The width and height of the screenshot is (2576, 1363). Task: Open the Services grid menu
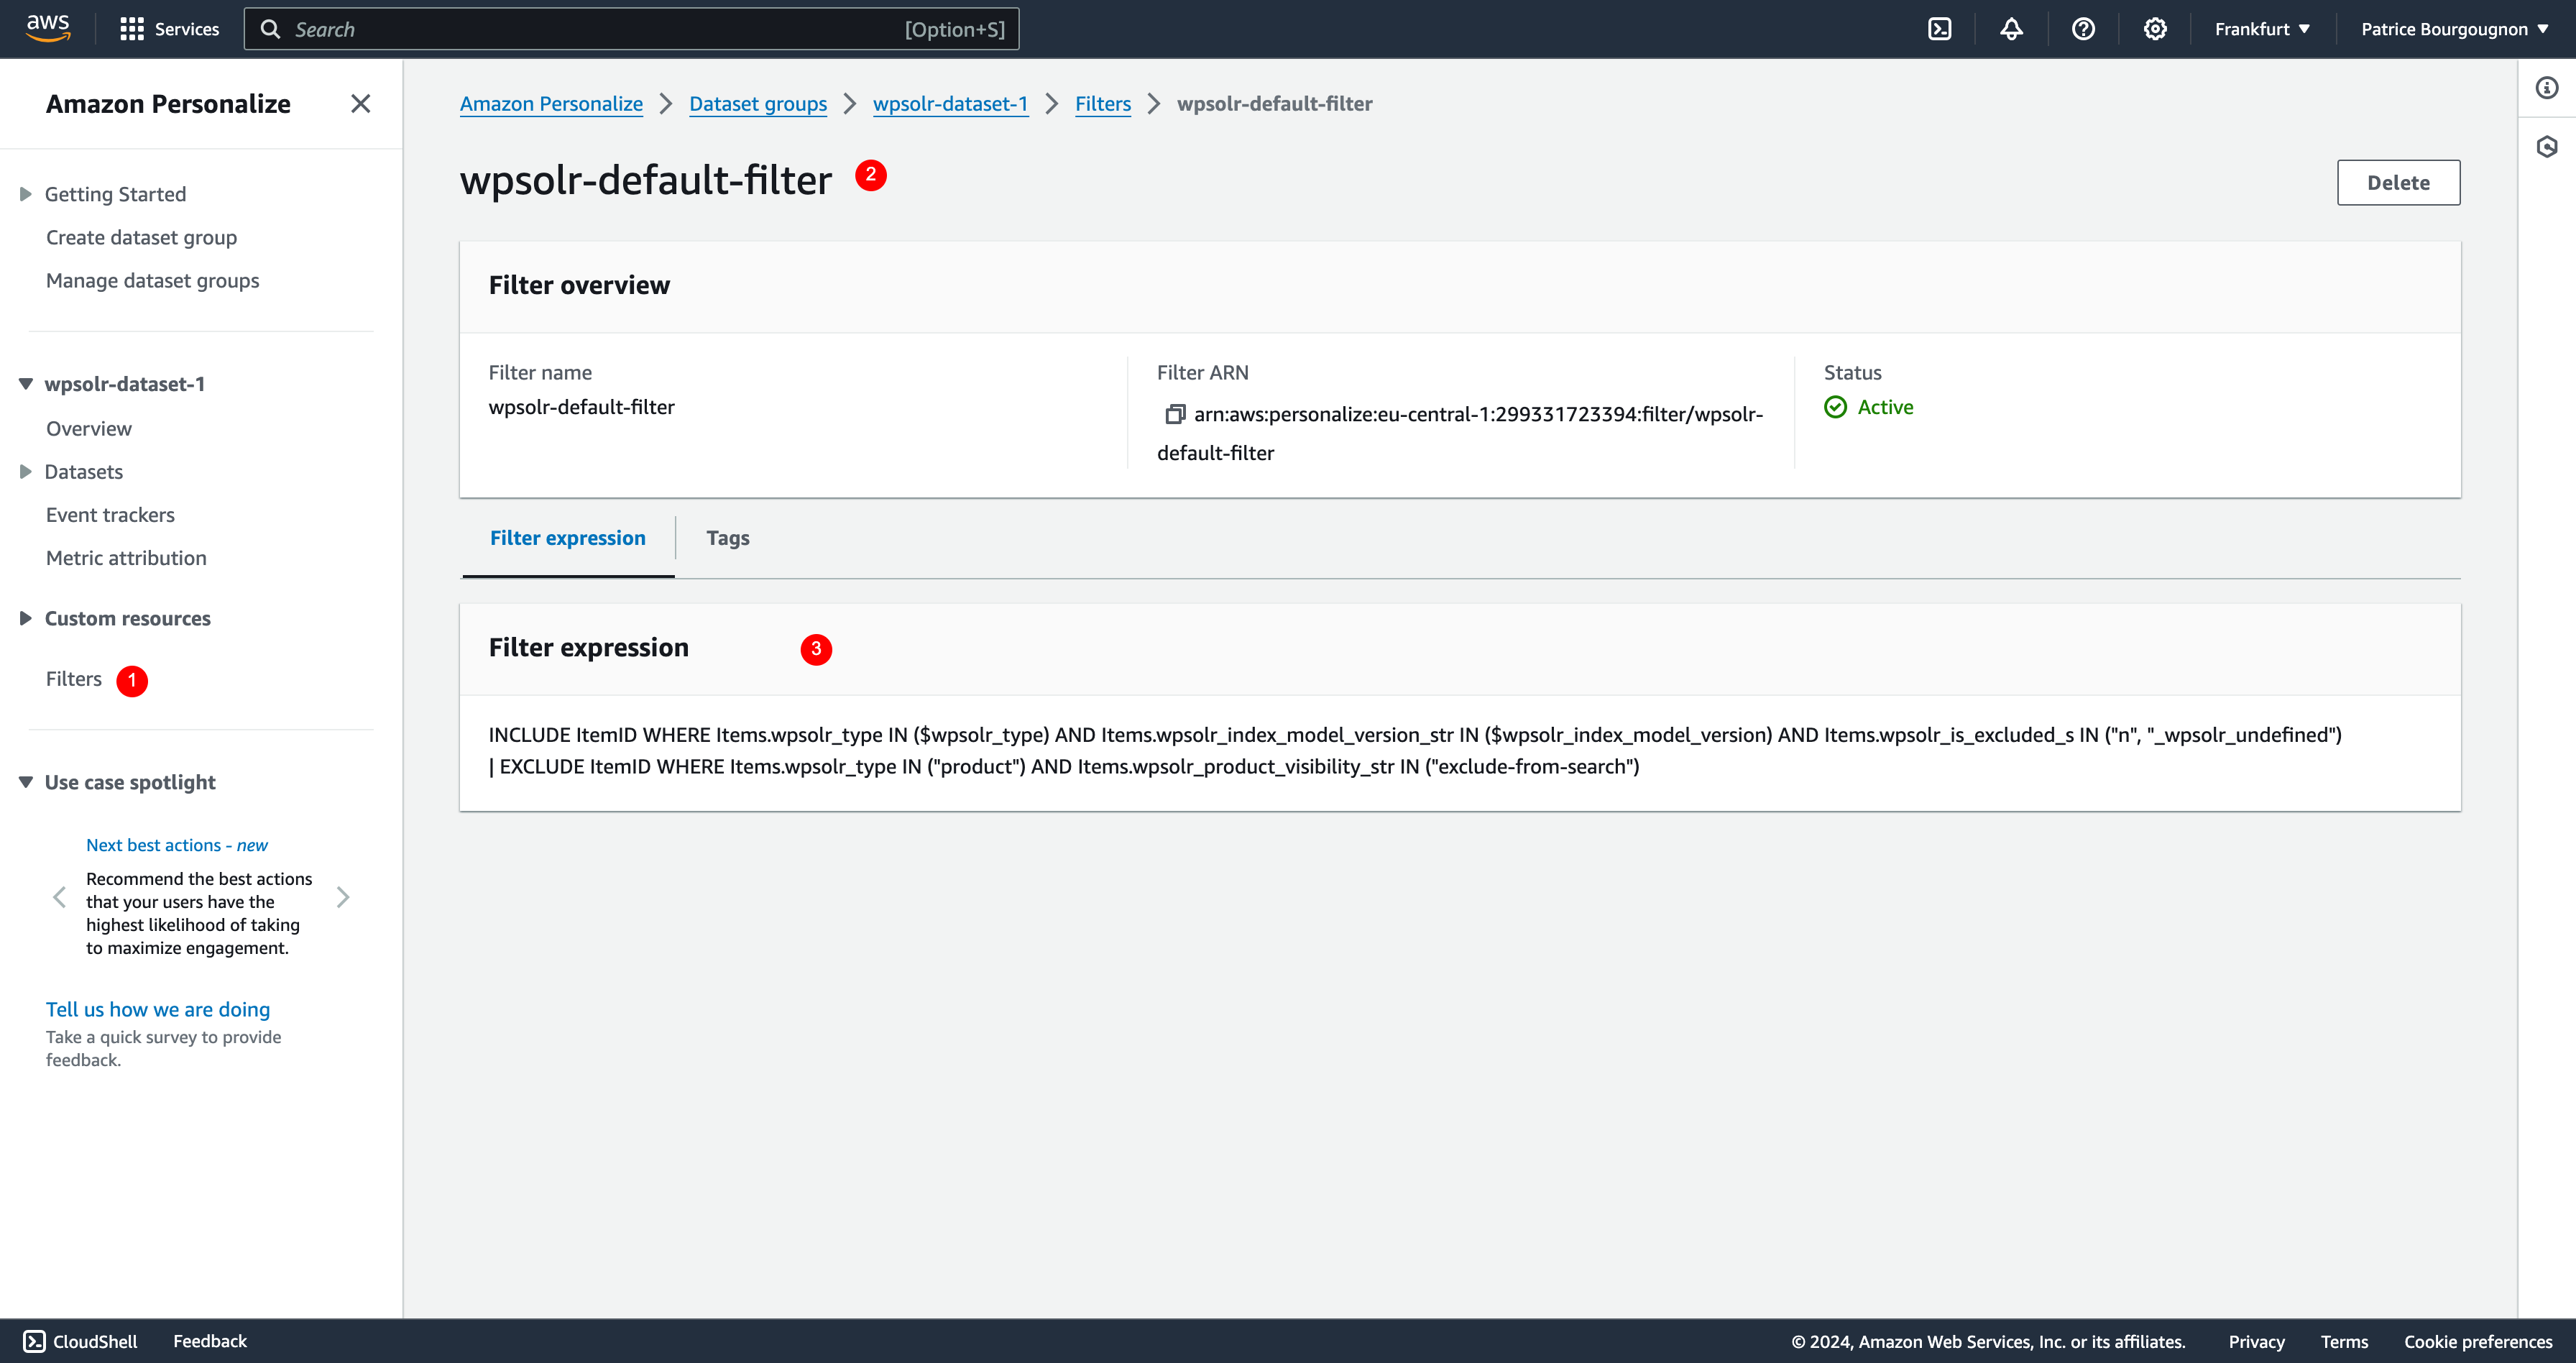click(169, 29)
